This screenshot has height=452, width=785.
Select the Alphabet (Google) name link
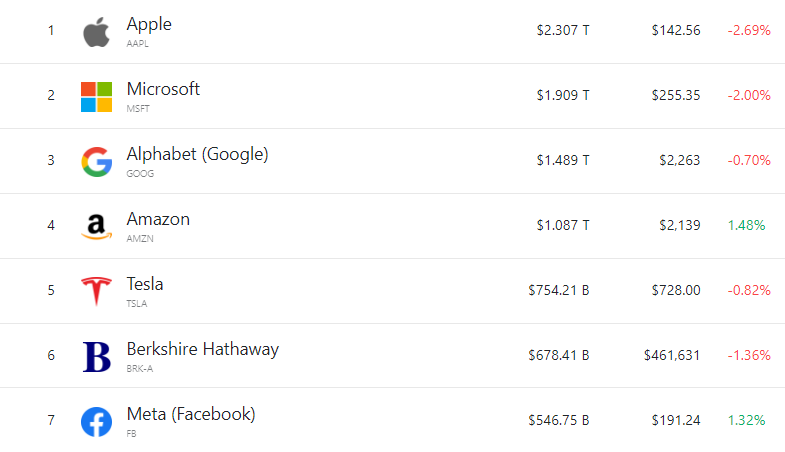click(197, 154)
